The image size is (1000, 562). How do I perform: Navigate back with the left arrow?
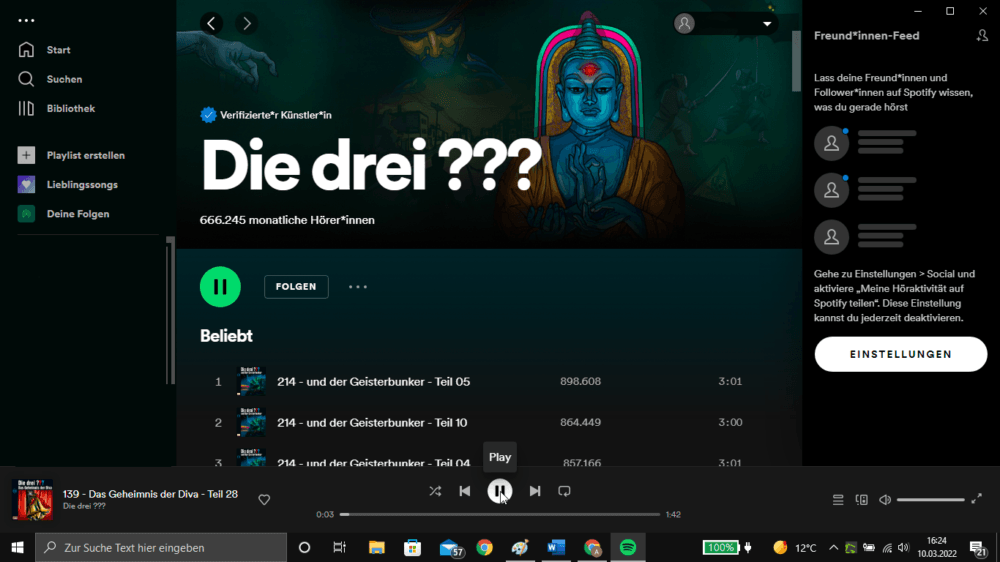[212, 24]
